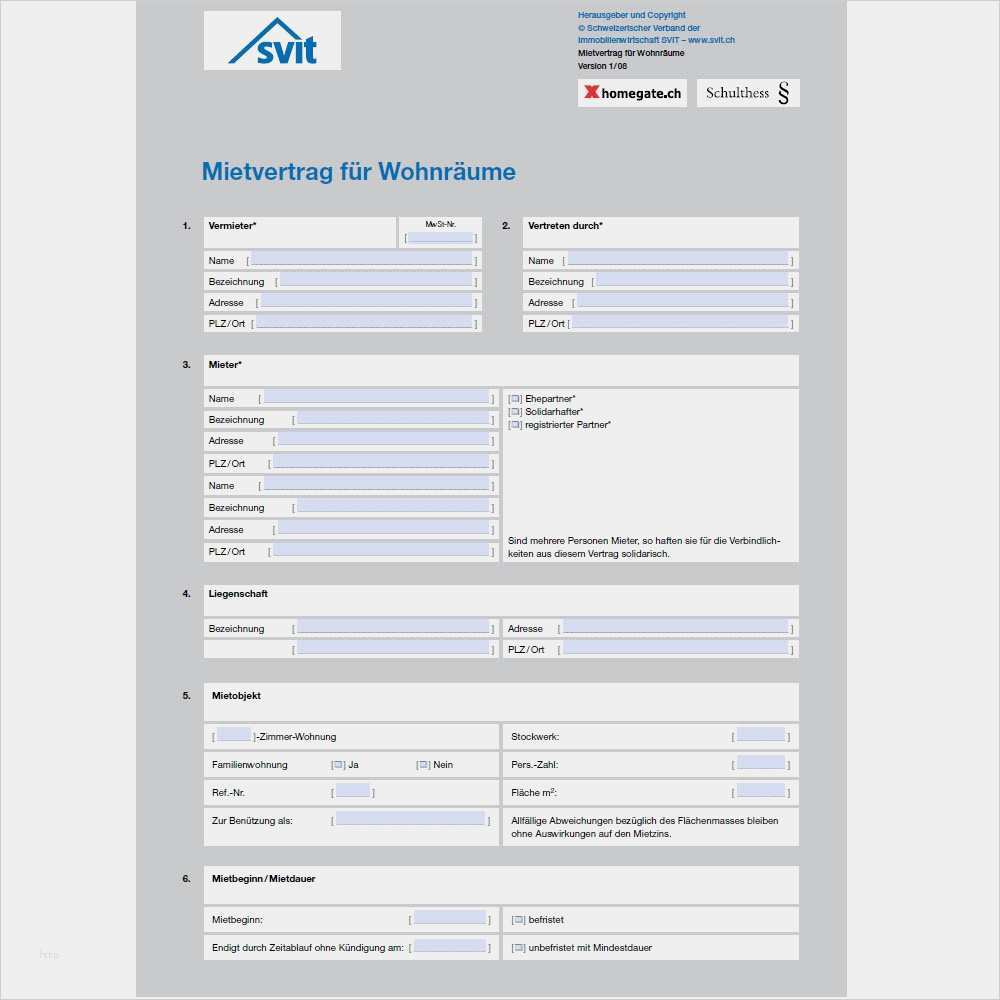The width and height of the screenshot is (1000, 1000).
Task: Tick the registrierter Partner checkbox
Action: click(515, 425)
